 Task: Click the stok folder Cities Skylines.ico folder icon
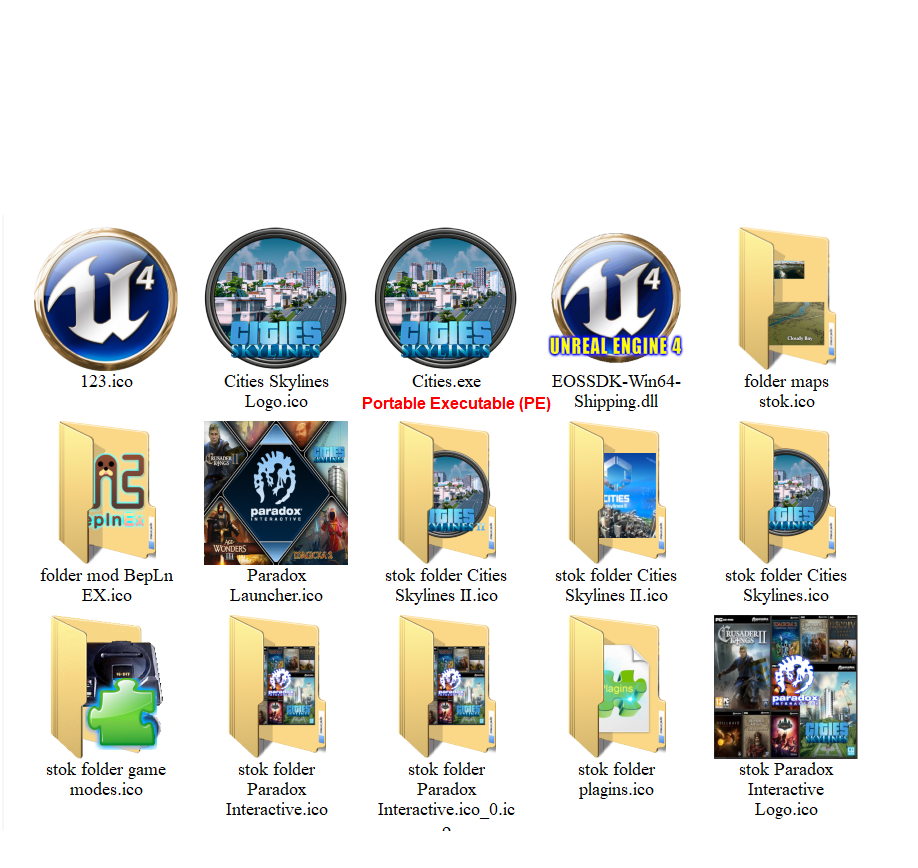click(x=786, y=492)
